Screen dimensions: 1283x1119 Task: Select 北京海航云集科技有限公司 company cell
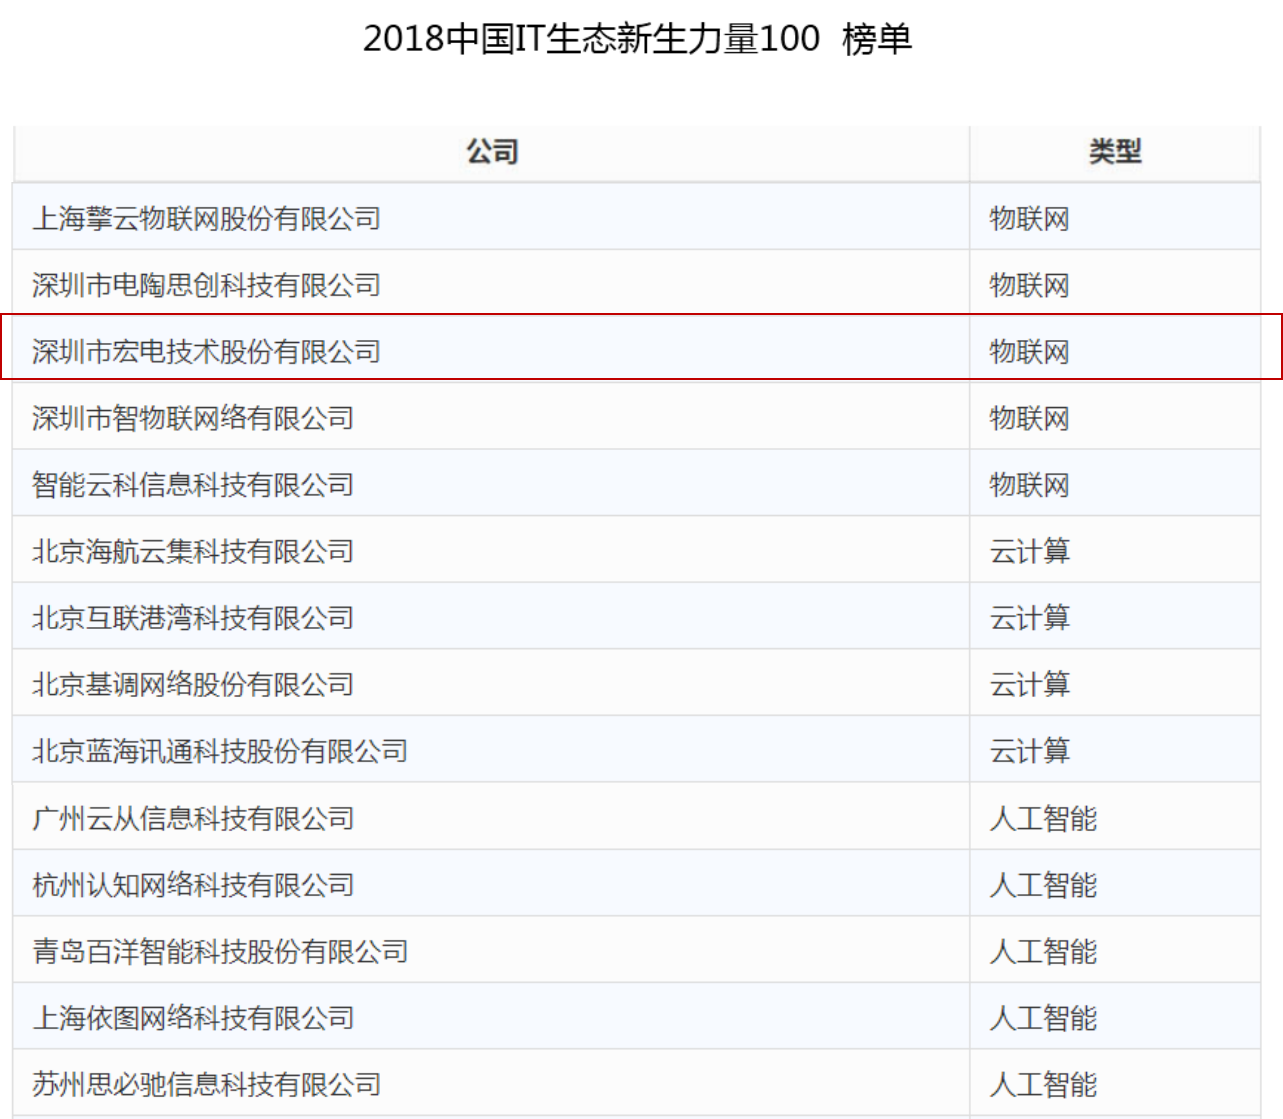click(x=193, y=551)
